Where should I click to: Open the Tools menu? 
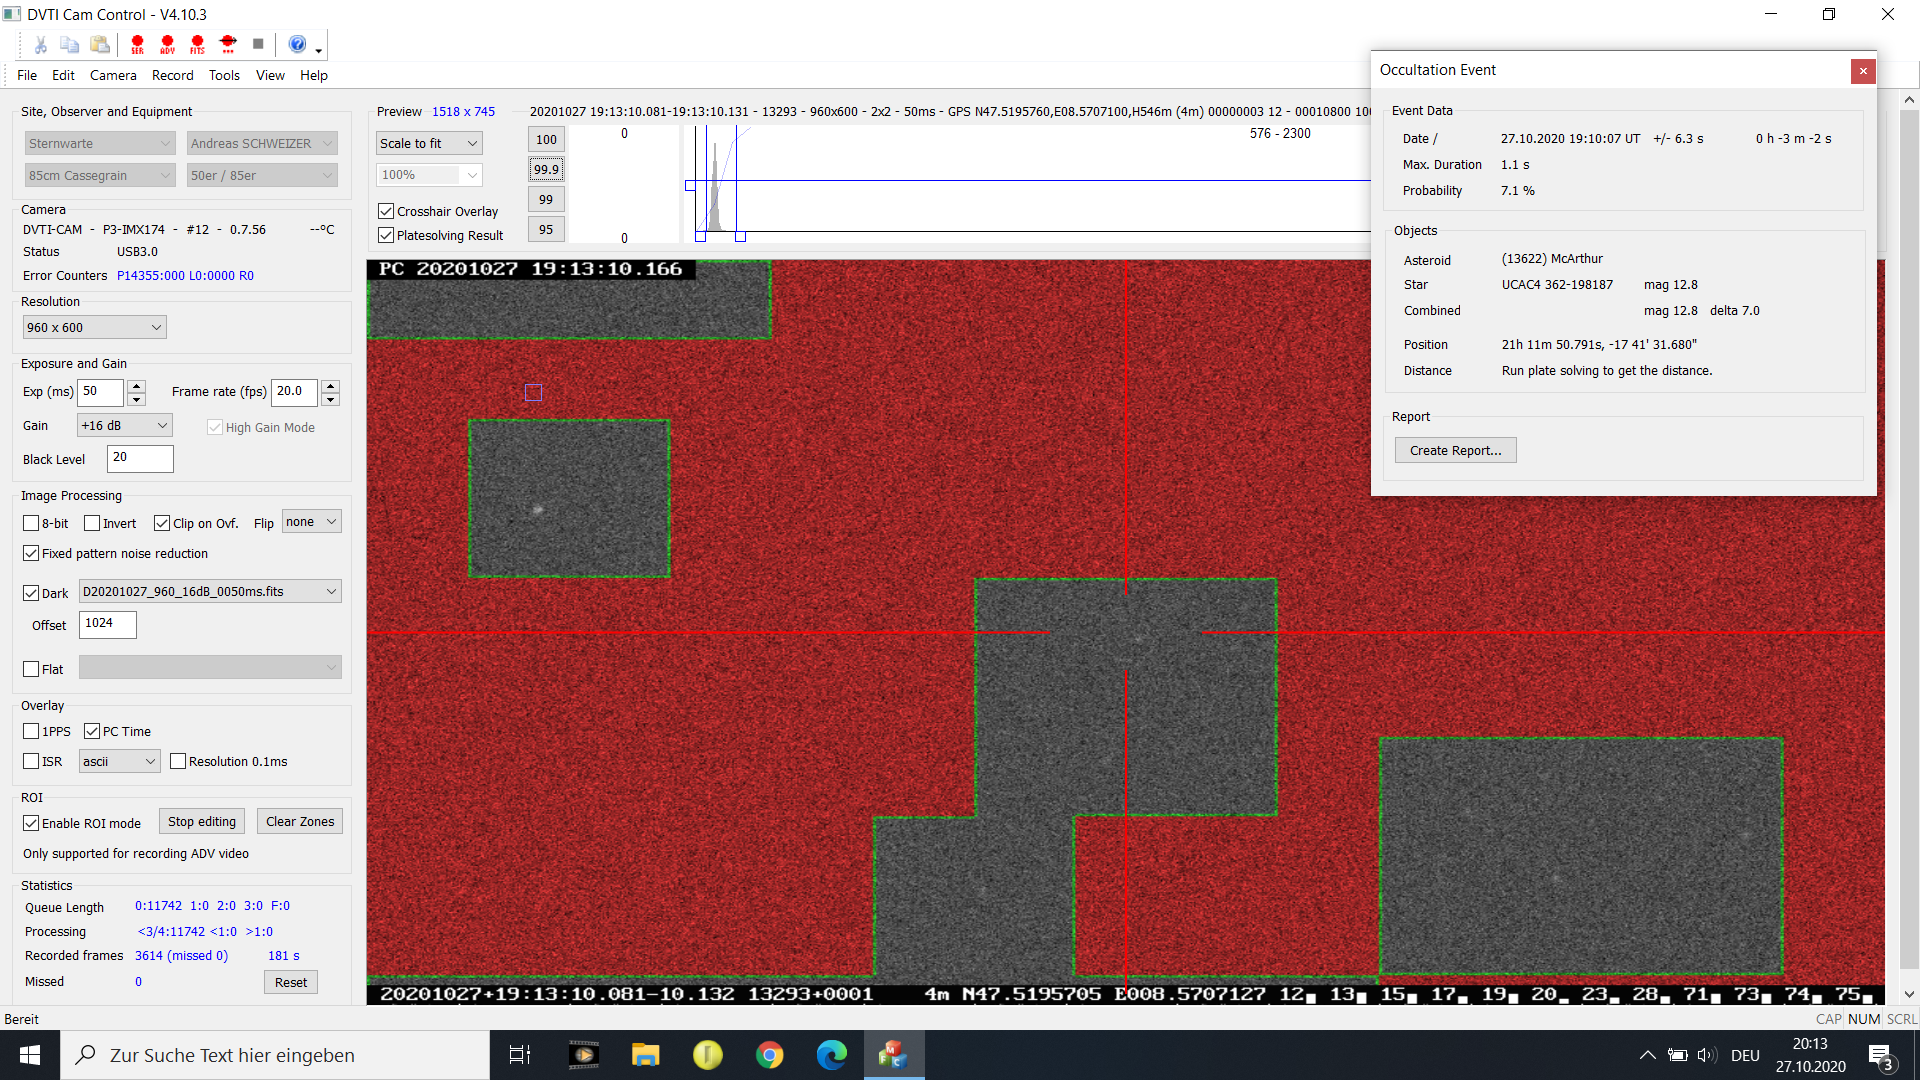[224, 75]
